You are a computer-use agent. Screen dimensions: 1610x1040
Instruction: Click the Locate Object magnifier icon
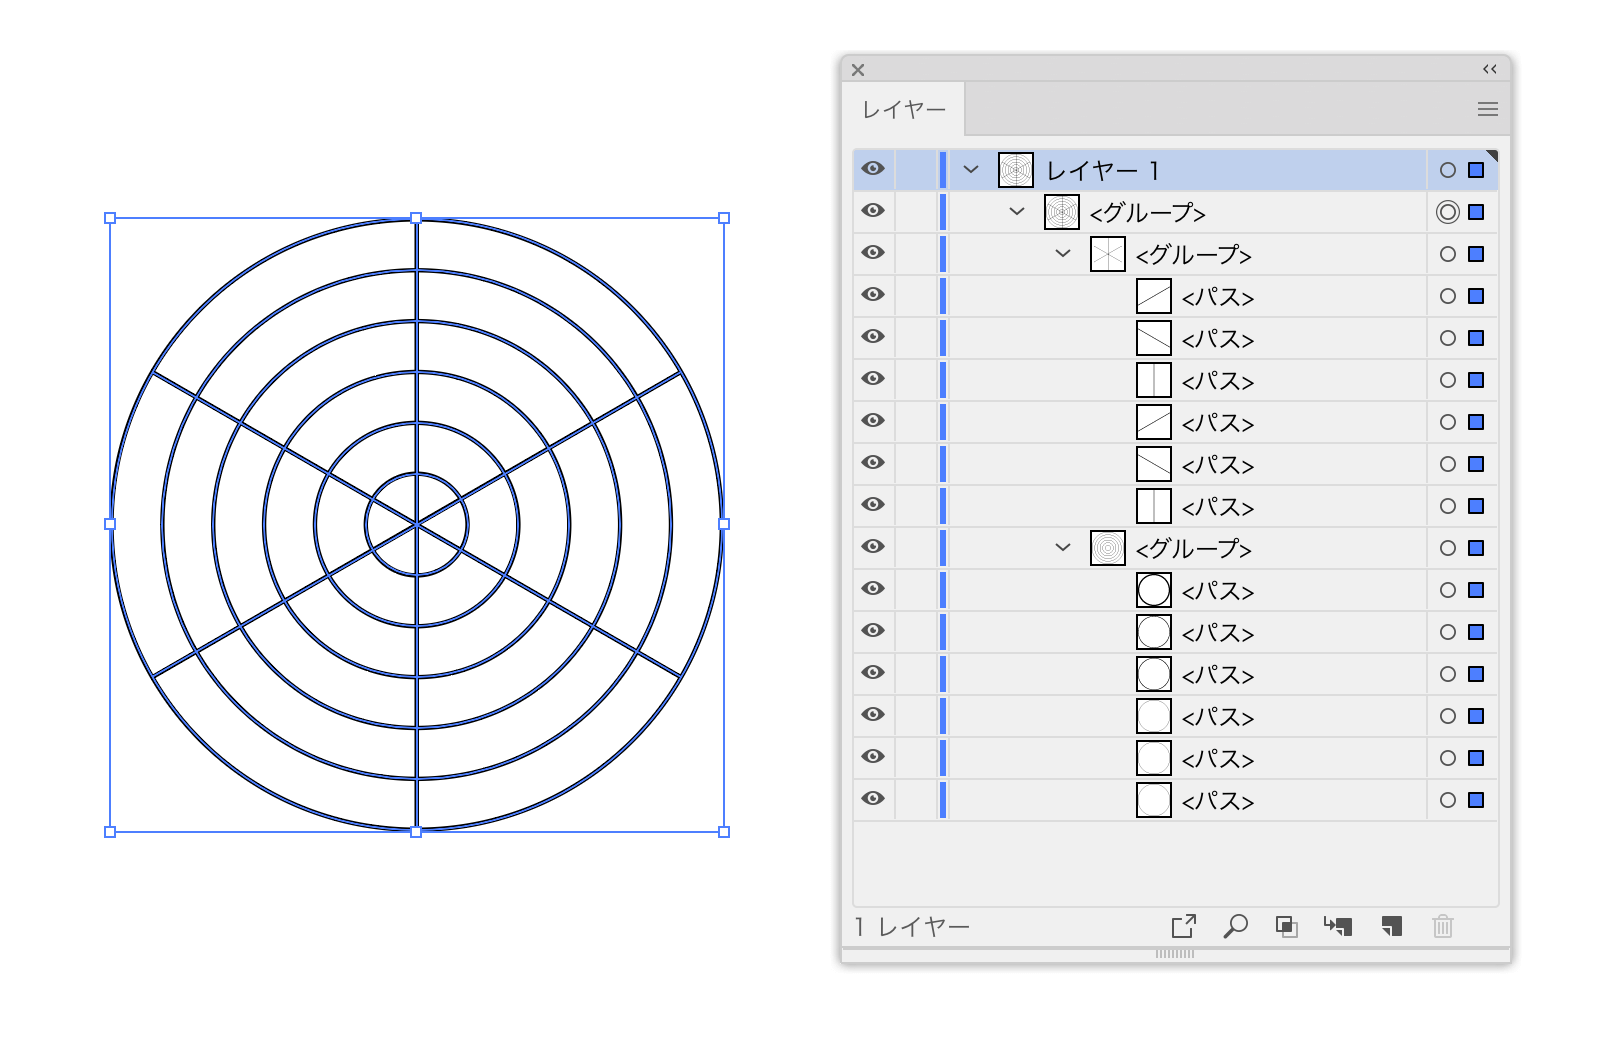1235,926
